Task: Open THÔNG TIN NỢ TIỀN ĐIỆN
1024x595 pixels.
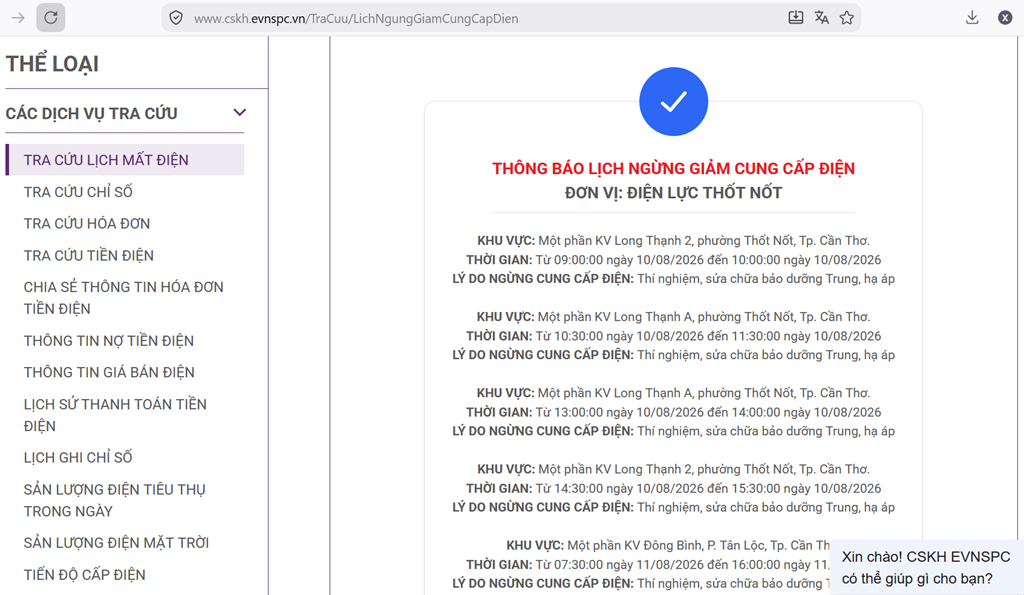Action: tap(109, 341)
